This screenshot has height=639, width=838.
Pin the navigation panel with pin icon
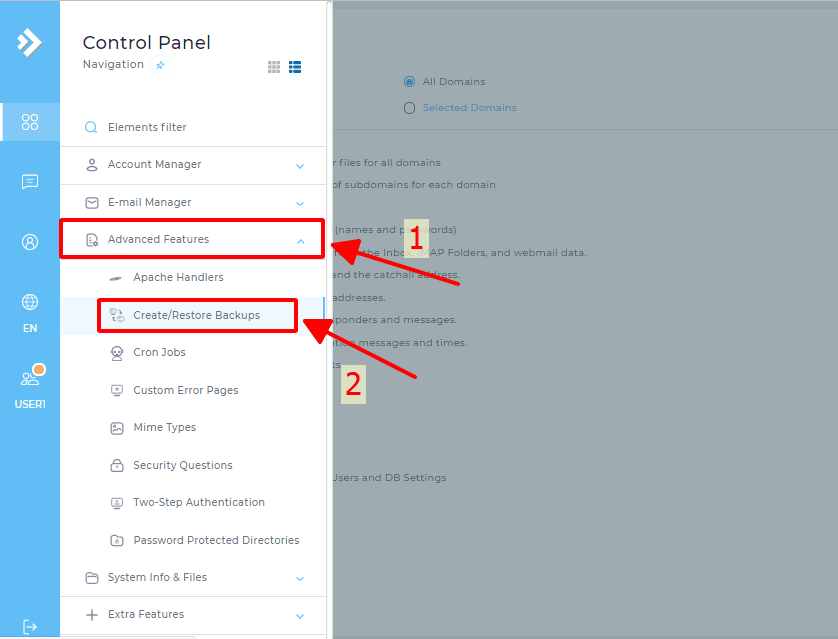(x=160, y=65)
